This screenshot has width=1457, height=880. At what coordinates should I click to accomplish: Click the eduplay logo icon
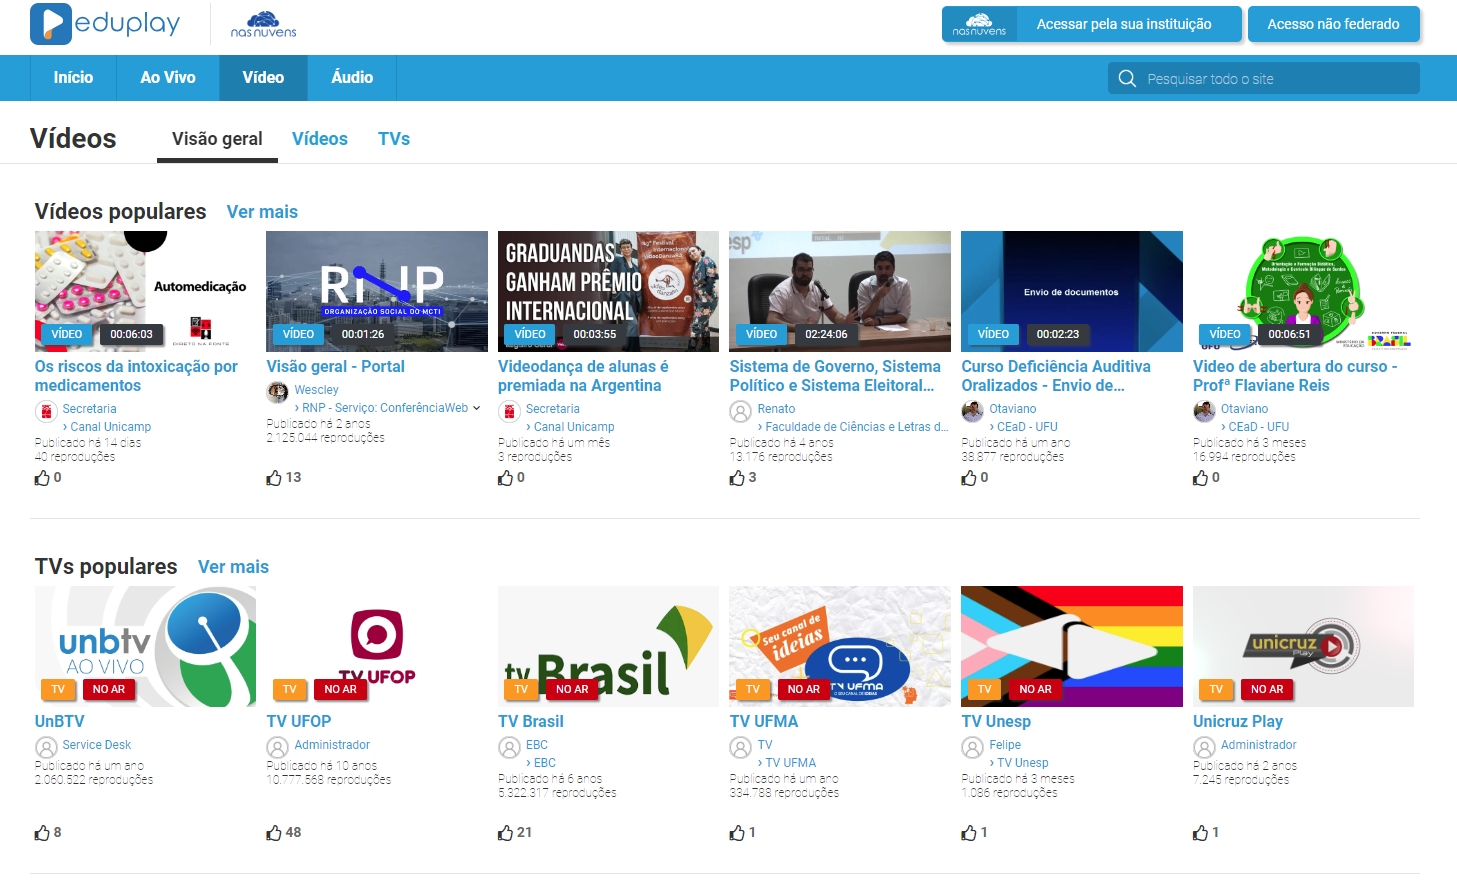click(x=51, y=24)
